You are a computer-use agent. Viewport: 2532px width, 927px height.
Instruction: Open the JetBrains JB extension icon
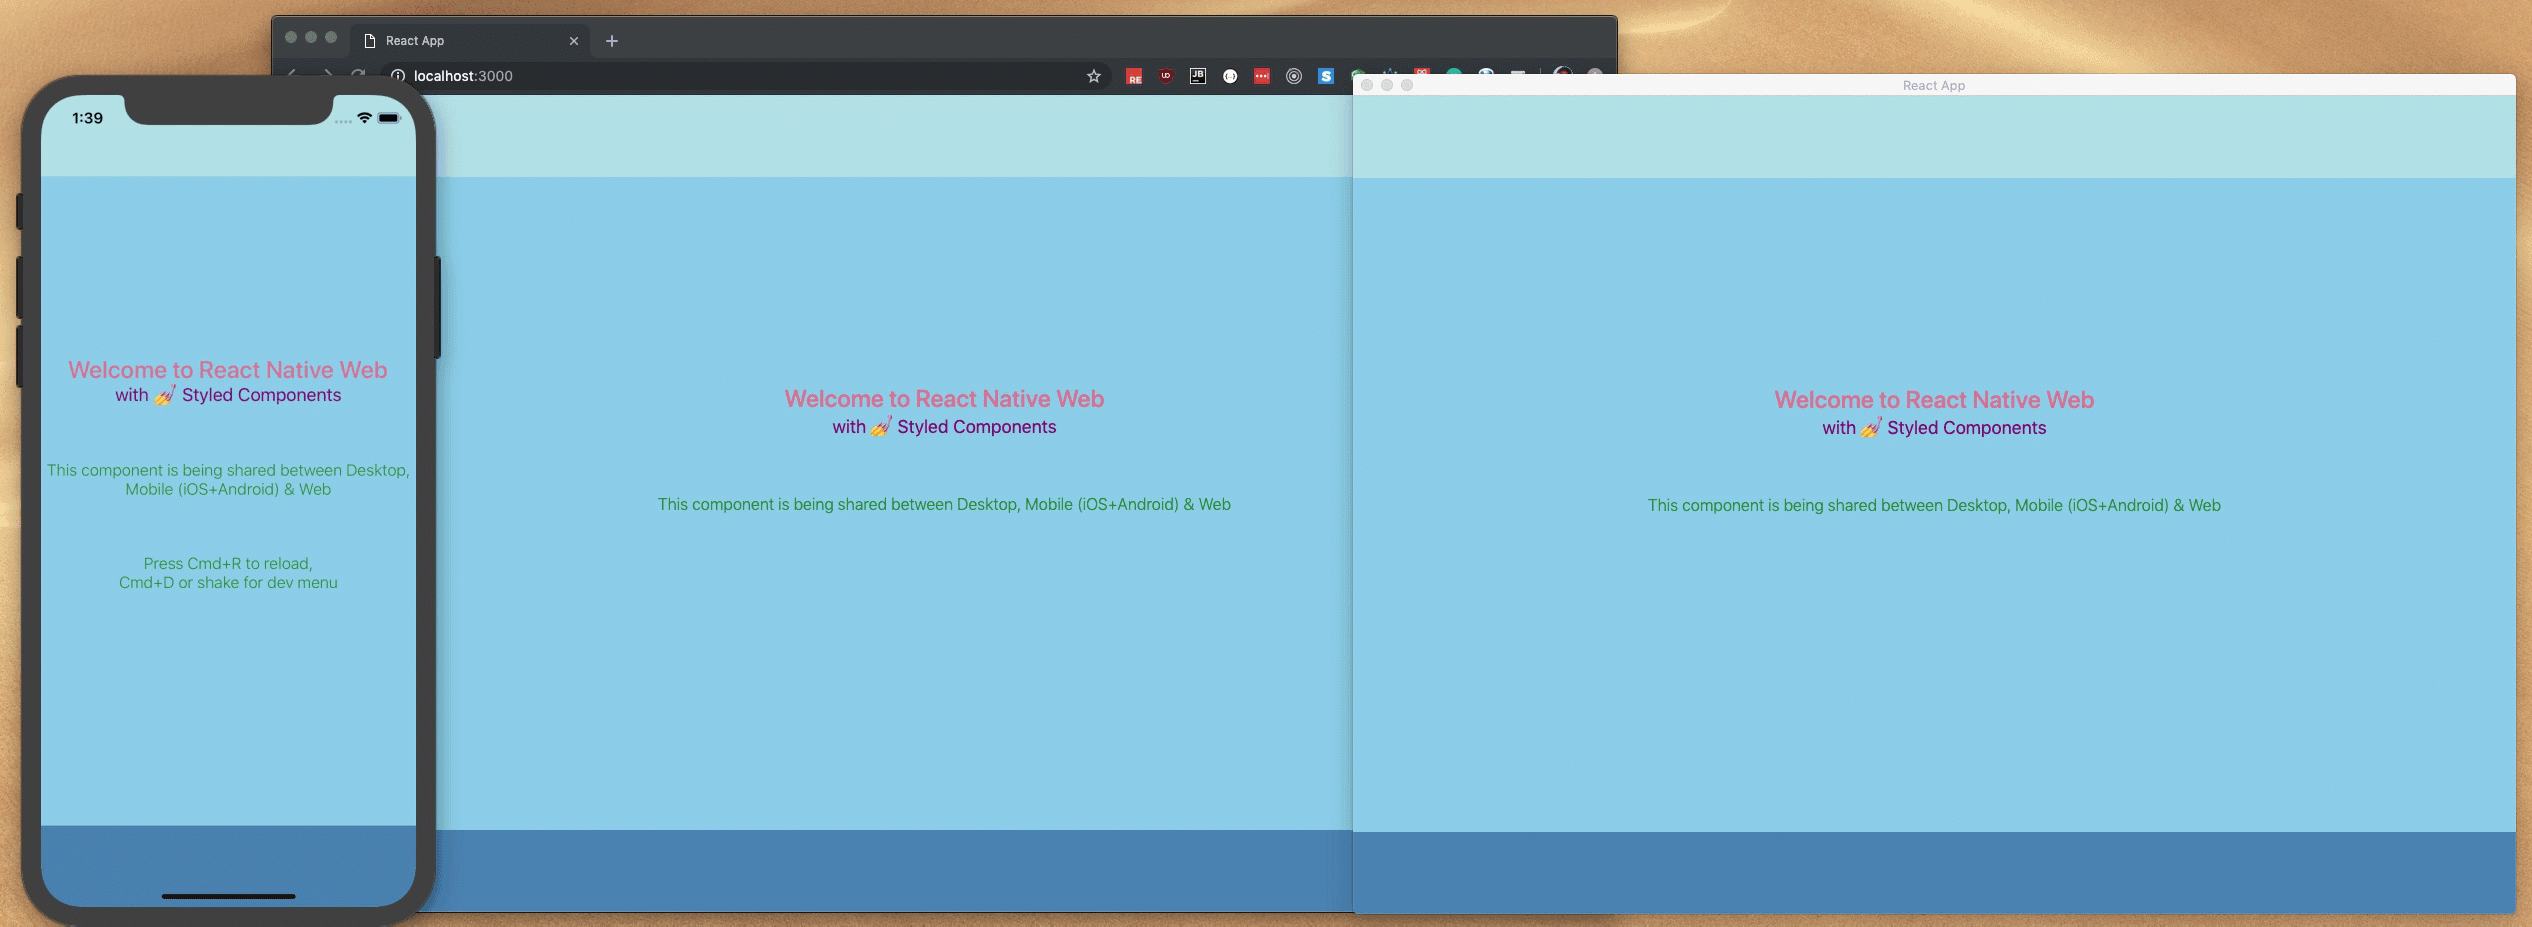[x=1198, y=76]
